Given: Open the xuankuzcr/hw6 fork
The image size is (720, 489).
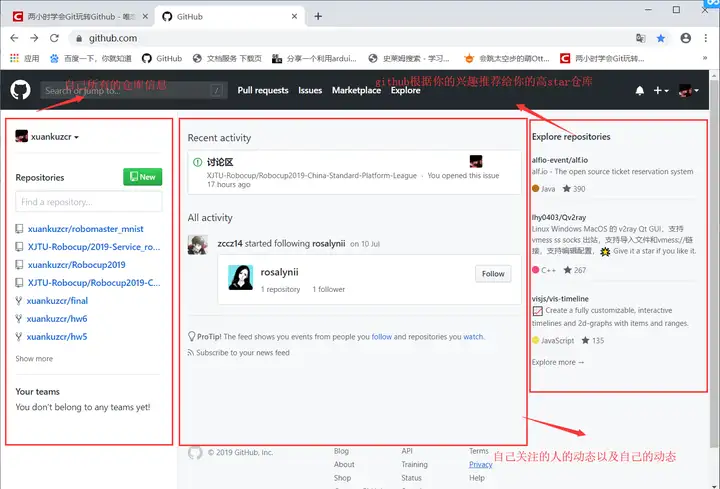Looking at the screenshot, I should coord(56,319).
